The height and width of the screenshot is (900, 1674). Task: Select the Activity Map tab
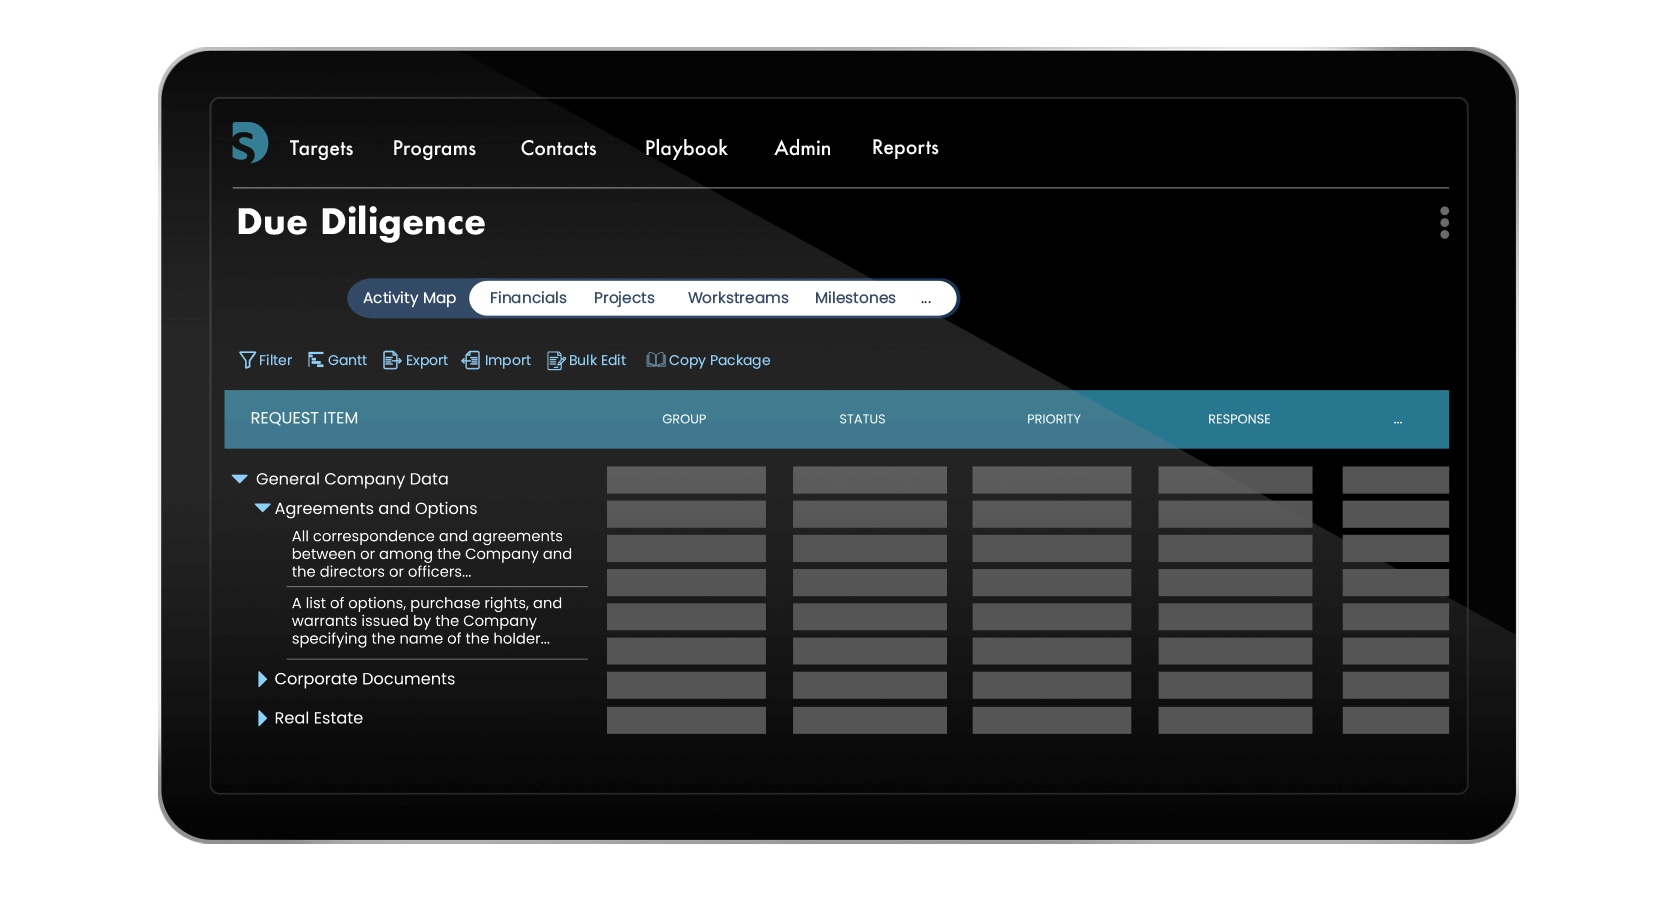pyautogui.click(x=409, y=298)
